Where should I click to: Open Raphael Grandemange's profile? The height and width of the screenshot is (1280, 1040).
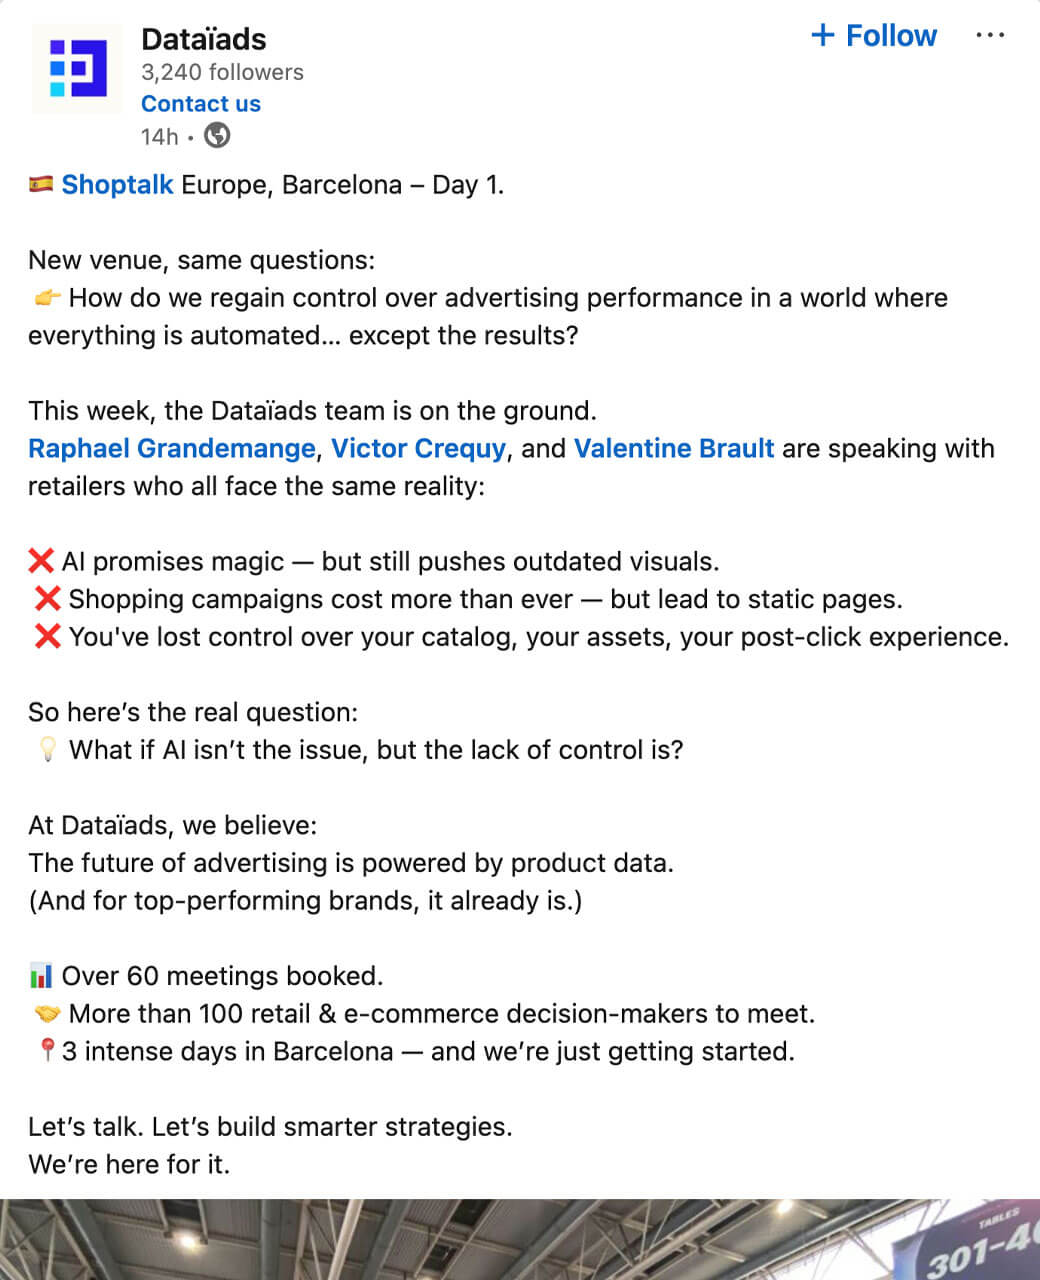click(172, 448)
